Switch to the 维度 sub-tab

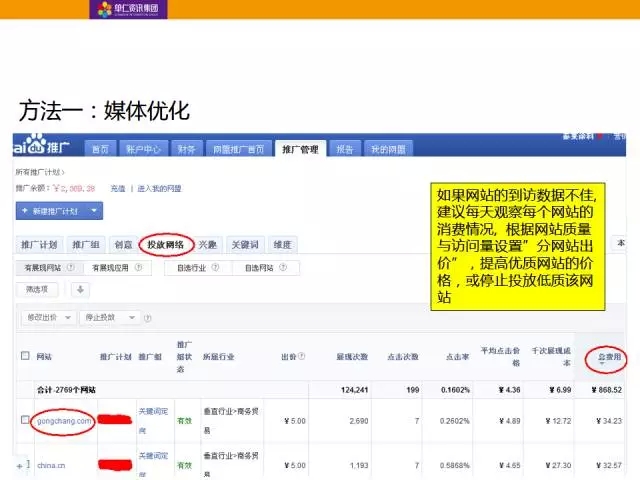pos(282,244)
